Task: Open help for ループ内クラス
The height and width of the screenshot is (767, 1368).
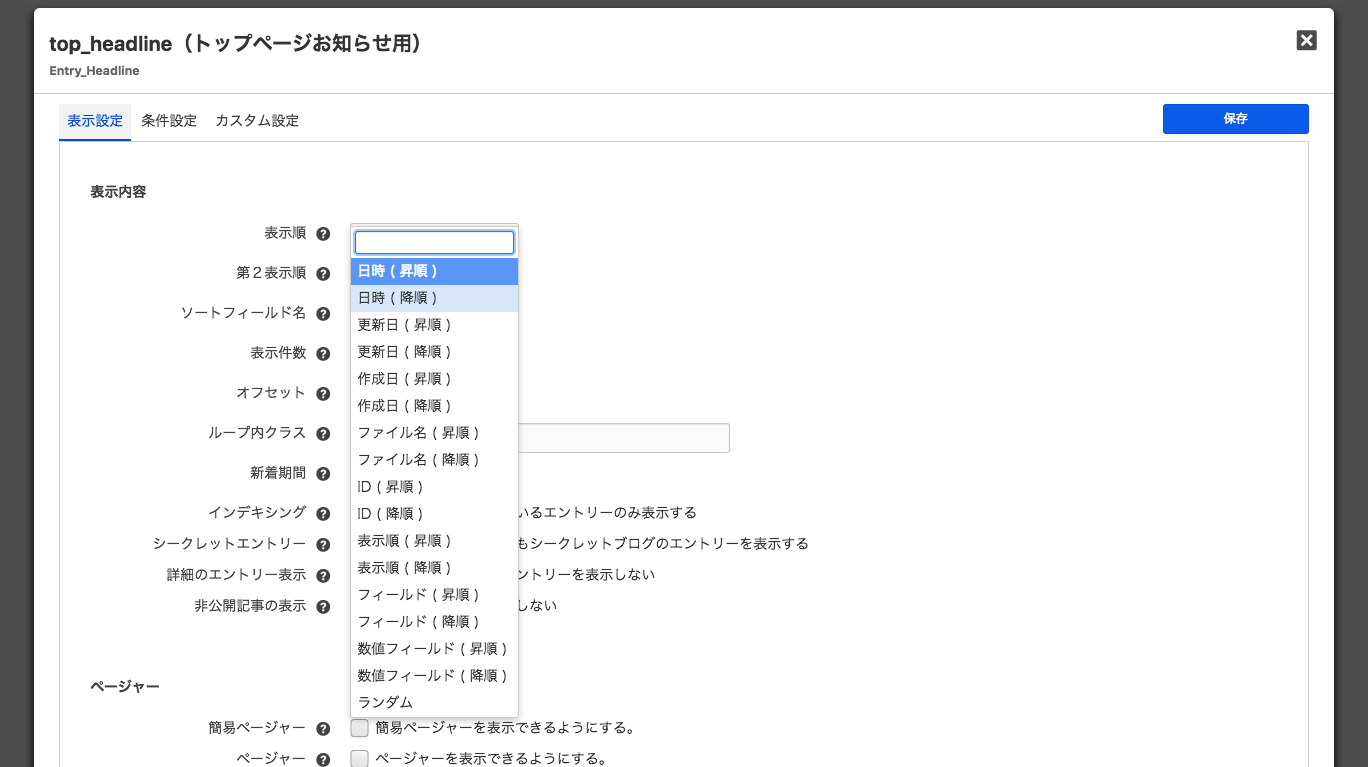Action: 323,434
